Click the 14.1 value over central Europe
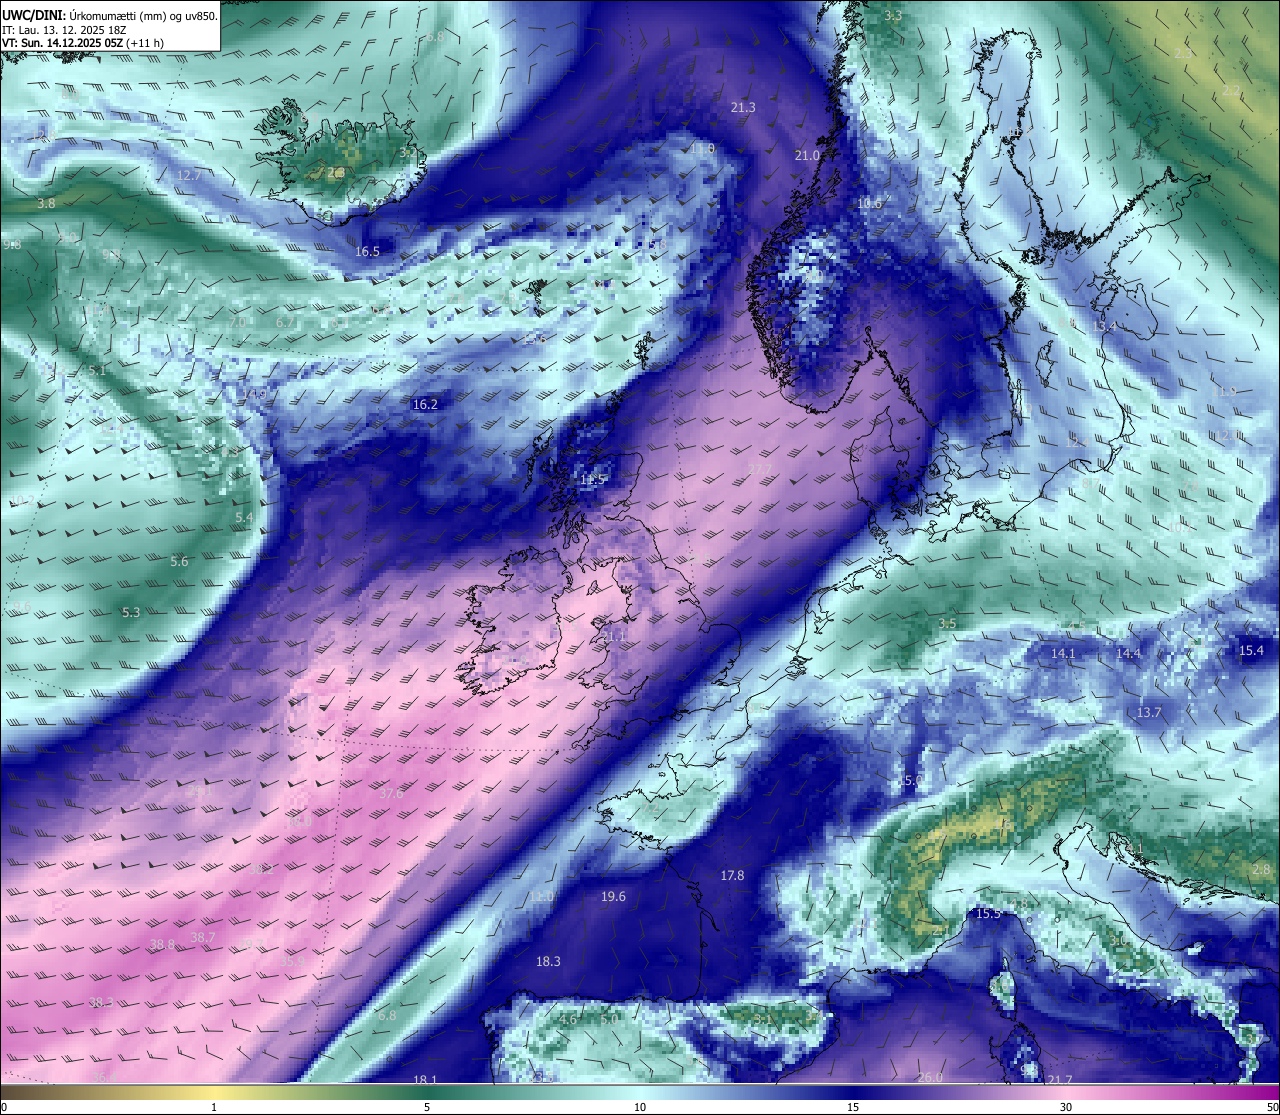1280x1115 pixels. click(1063, 654)
